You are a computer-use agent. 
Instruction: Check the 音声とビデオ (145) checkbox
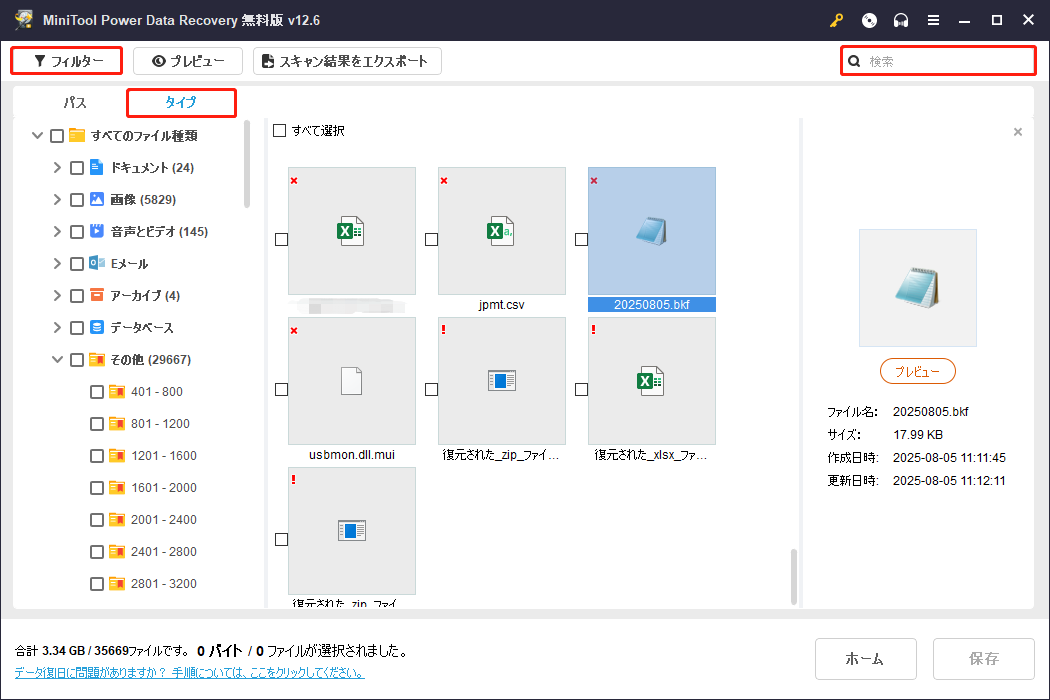pyautogui.click(x=77, y=232)
